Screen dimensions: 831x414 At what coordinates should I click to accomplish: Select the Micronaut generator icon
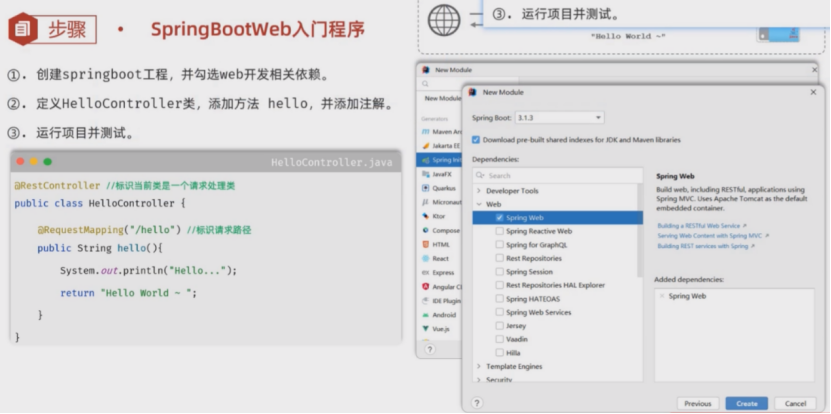(426, 202)
